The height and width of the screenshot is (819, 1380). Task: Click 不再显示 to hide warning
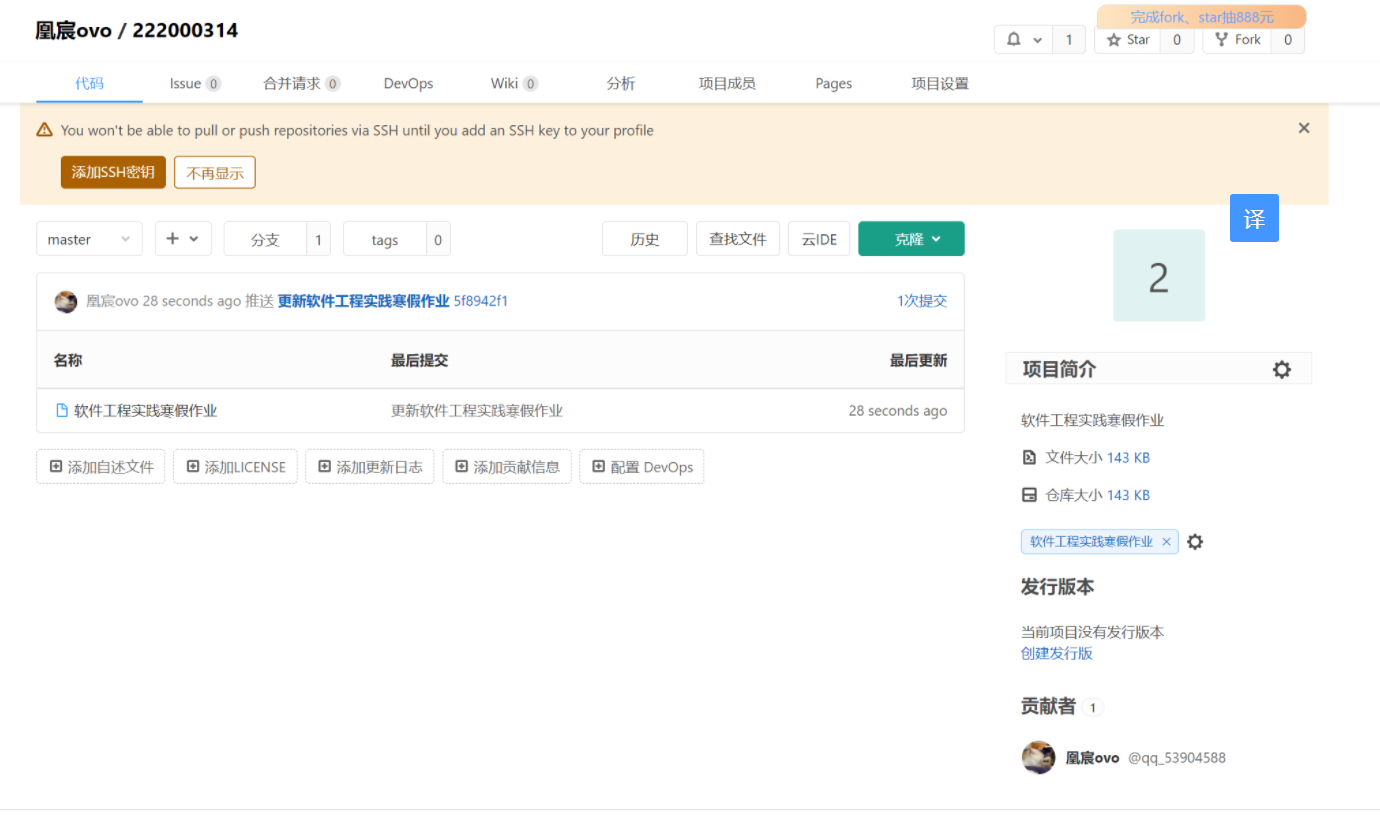click(x=215, y=172)
